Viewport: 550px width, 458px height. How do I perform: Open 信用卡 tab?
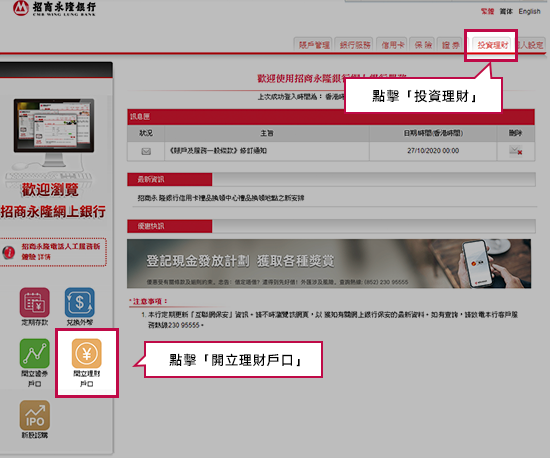click(x=392, y=45)
